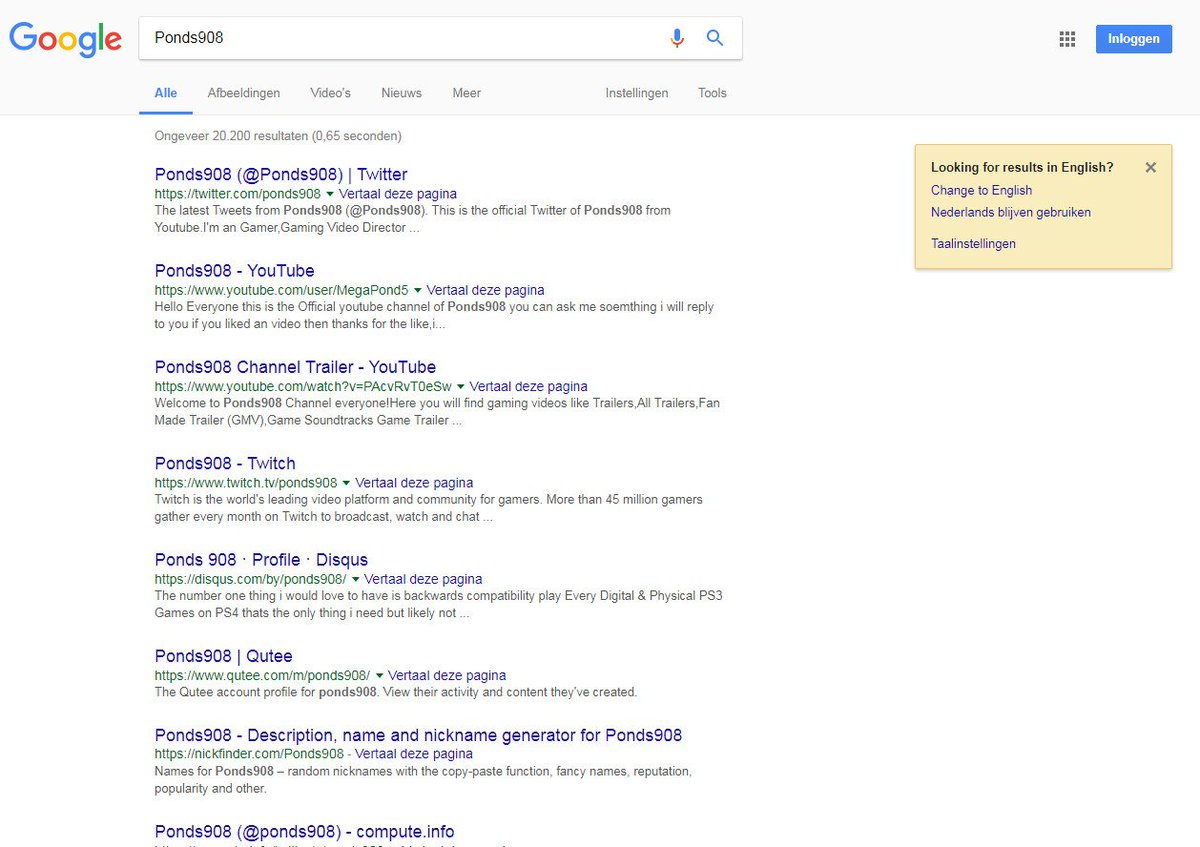Image resolution: width=1200 pixels, height=847 pixels.
Task: Open Ponds908 - YouTube result
Action: click(234, 271)
